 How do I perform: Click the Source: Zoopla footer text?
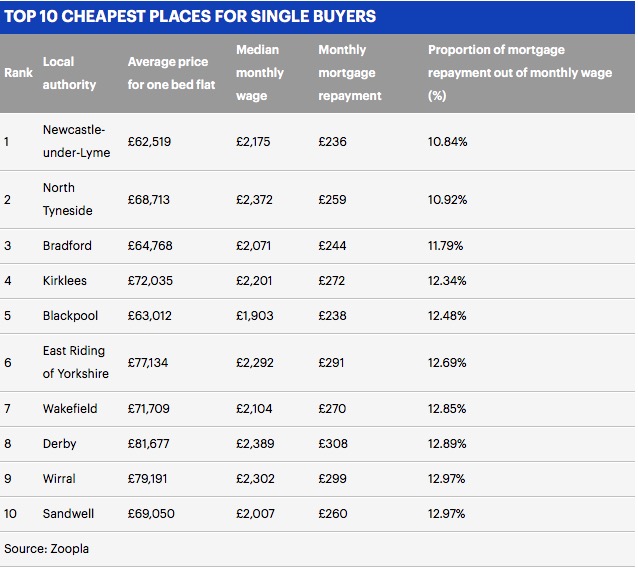[x=47, y=549]
